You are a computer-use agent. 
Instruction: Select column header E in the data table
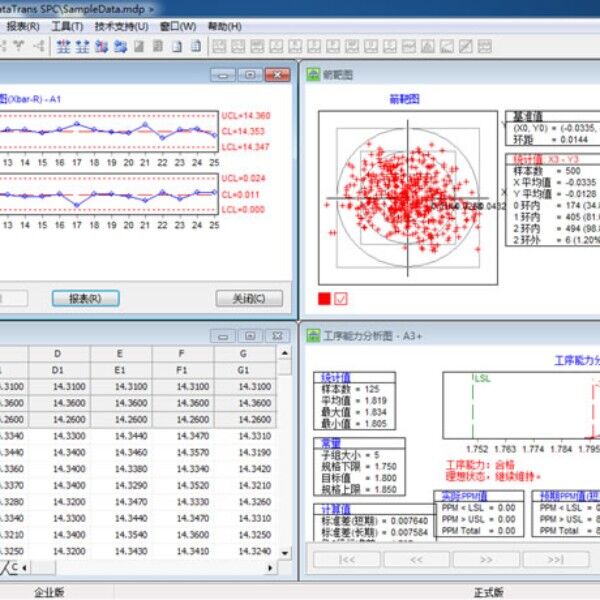click(121, 353)
